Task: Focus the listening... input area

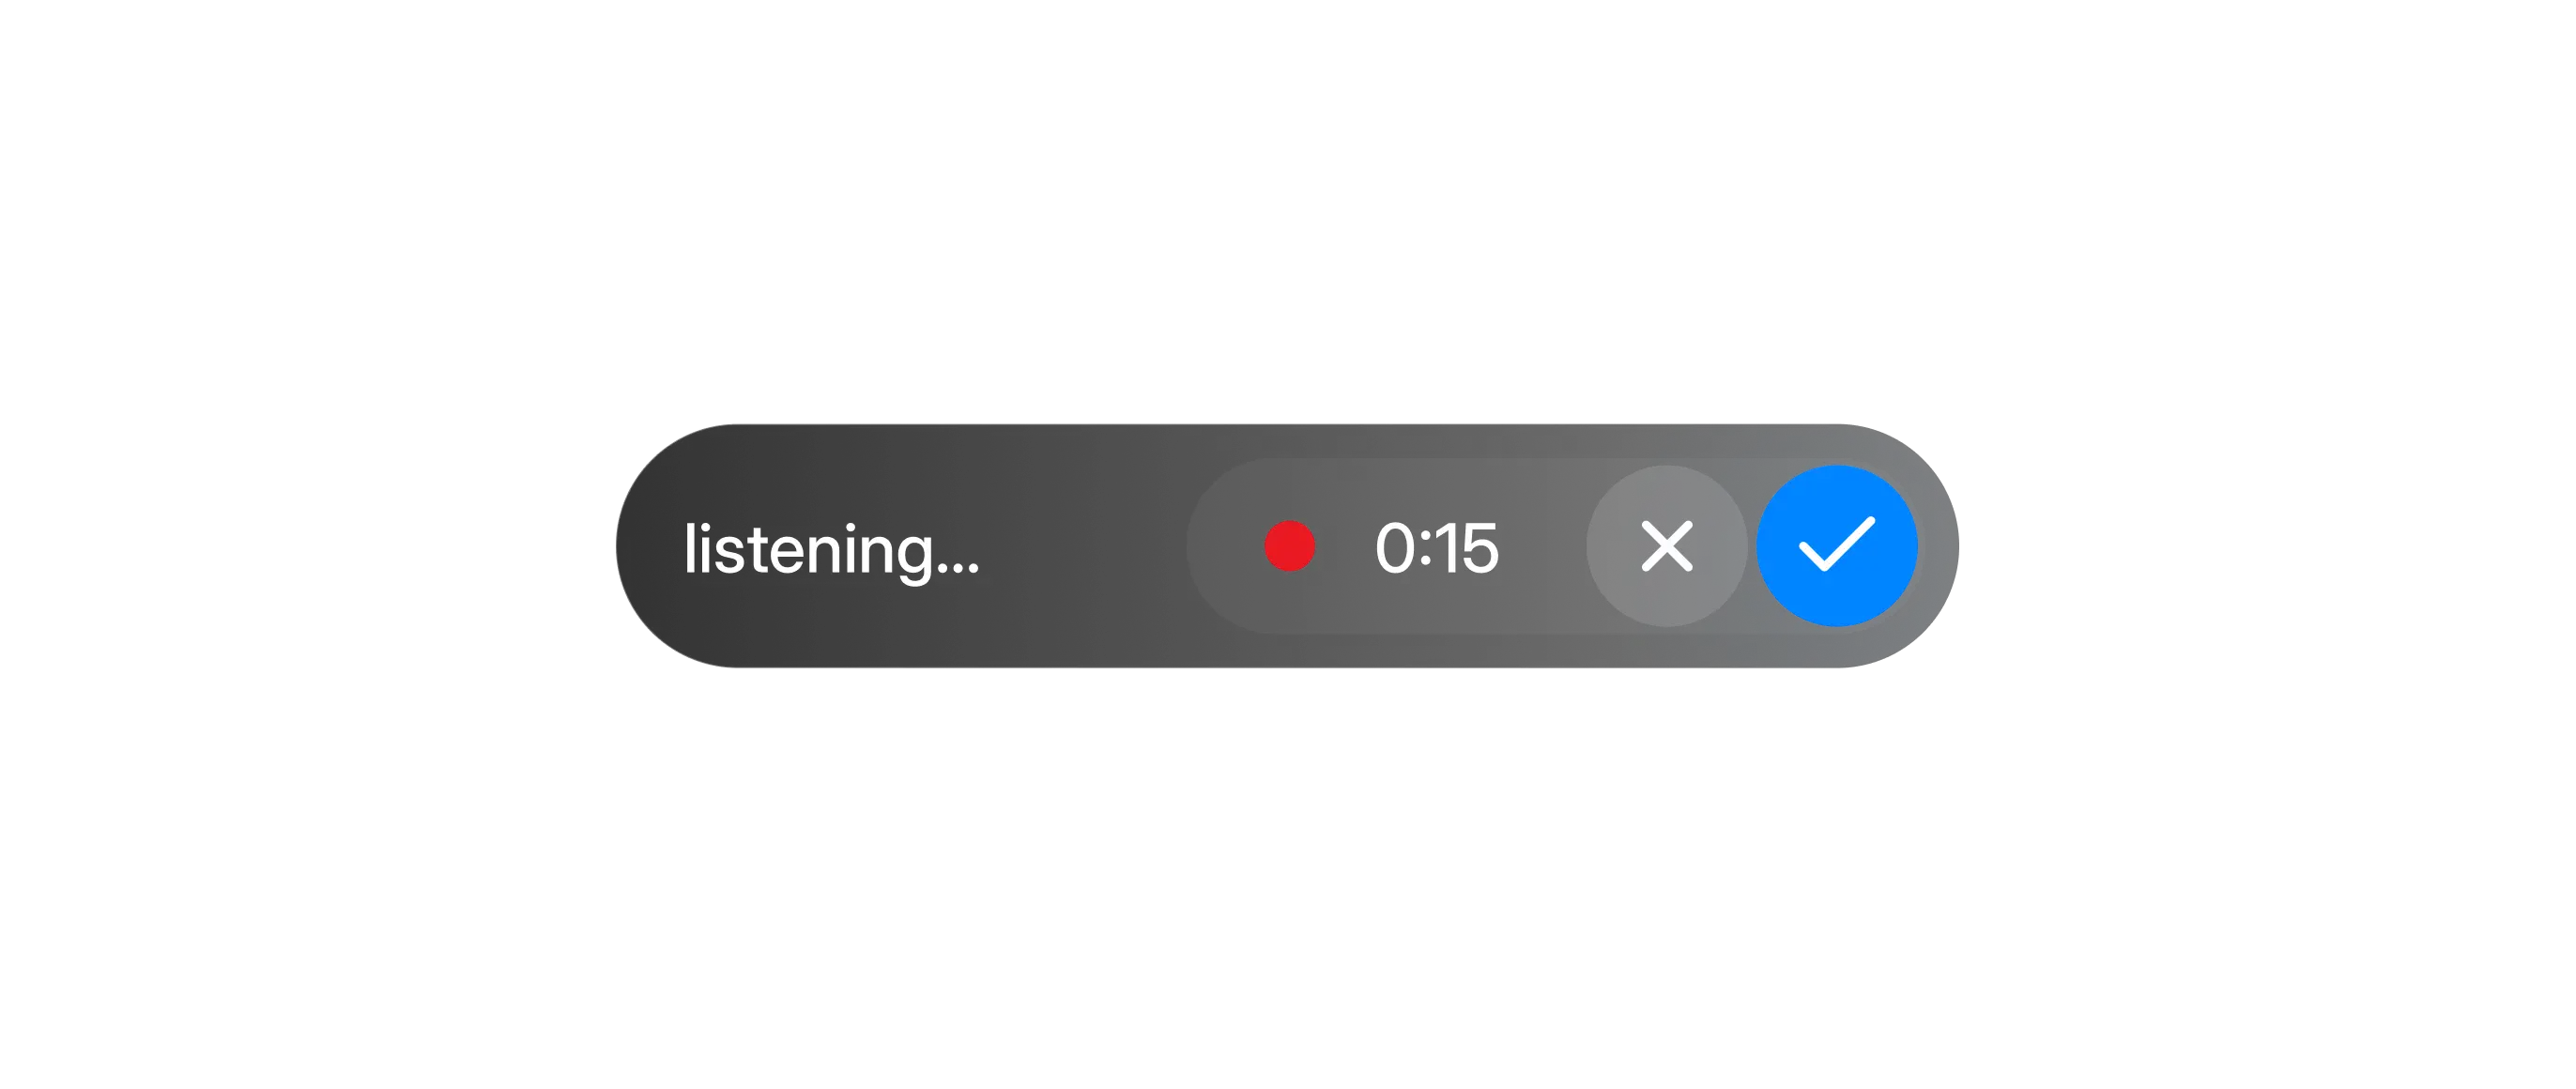Action: click(x=831, y=550)
